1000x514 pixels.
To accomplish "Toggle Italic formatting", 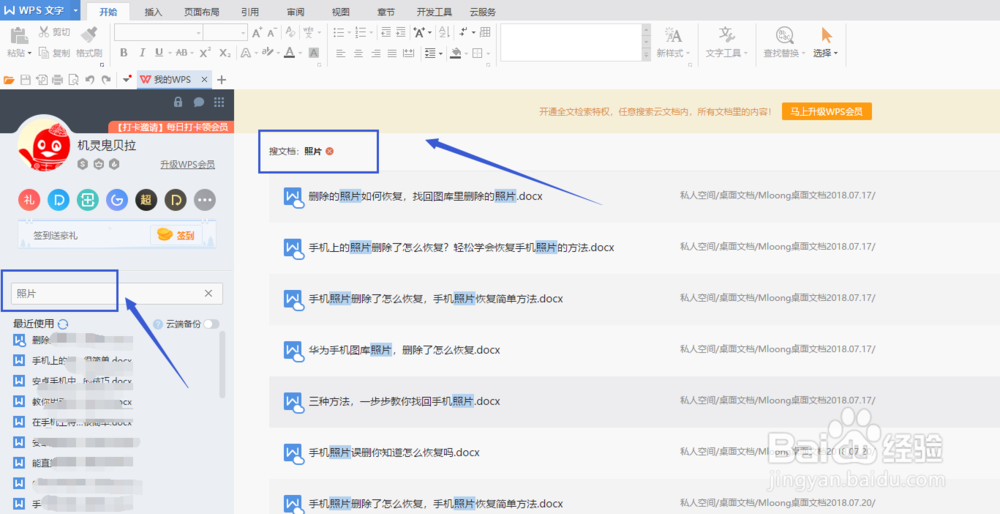I will [142, 53].
